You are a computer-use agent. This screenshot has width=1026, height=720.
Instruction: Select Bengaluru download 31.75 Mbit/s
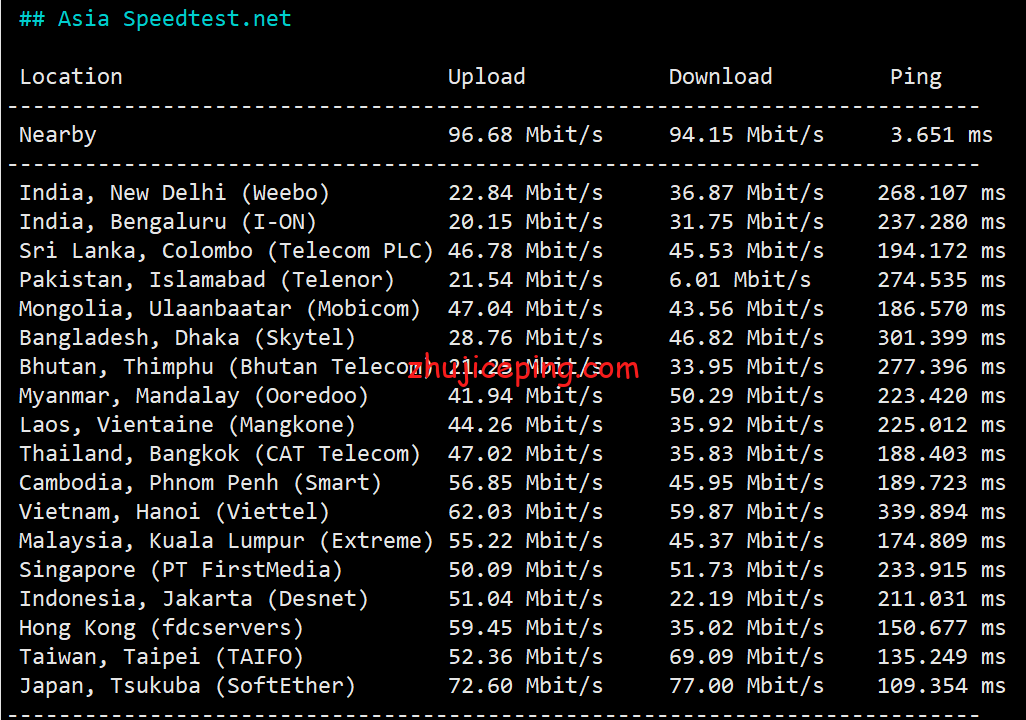pyautogui.click(x=746, y=222)
